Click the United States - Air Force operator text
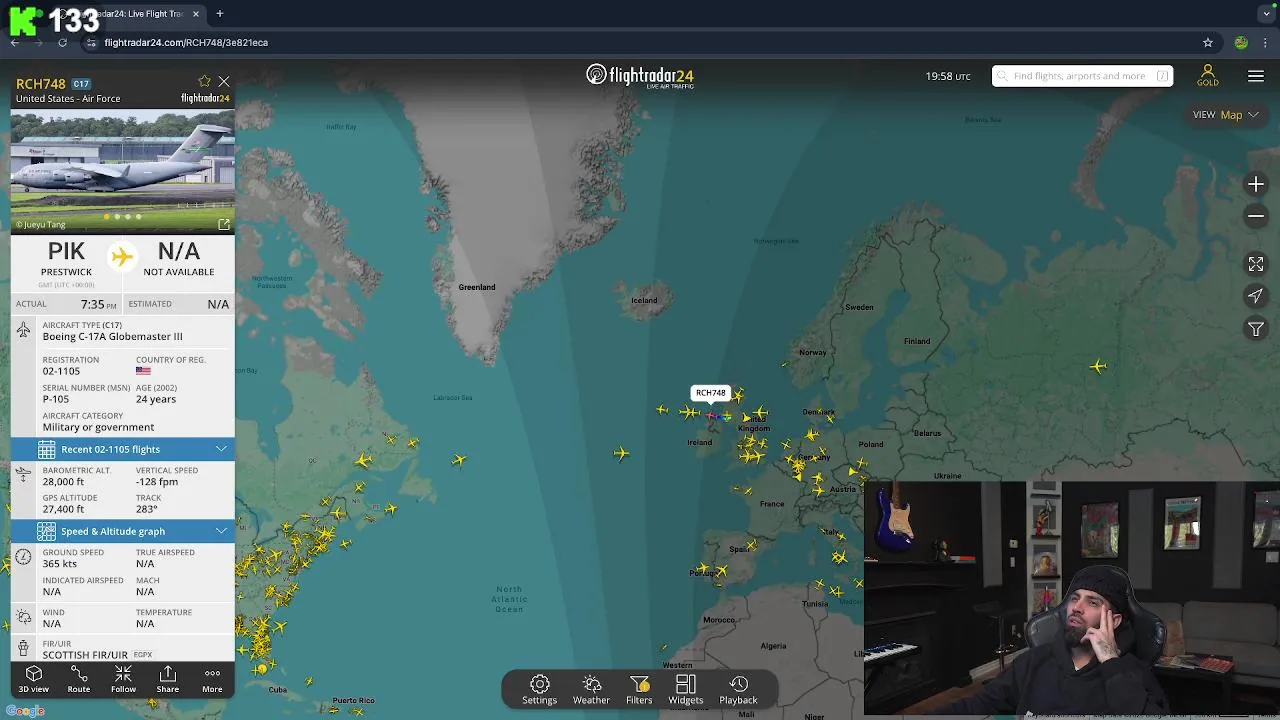Image resolution: width=1280 pixels, height=720 pixels. pos(68,99)
